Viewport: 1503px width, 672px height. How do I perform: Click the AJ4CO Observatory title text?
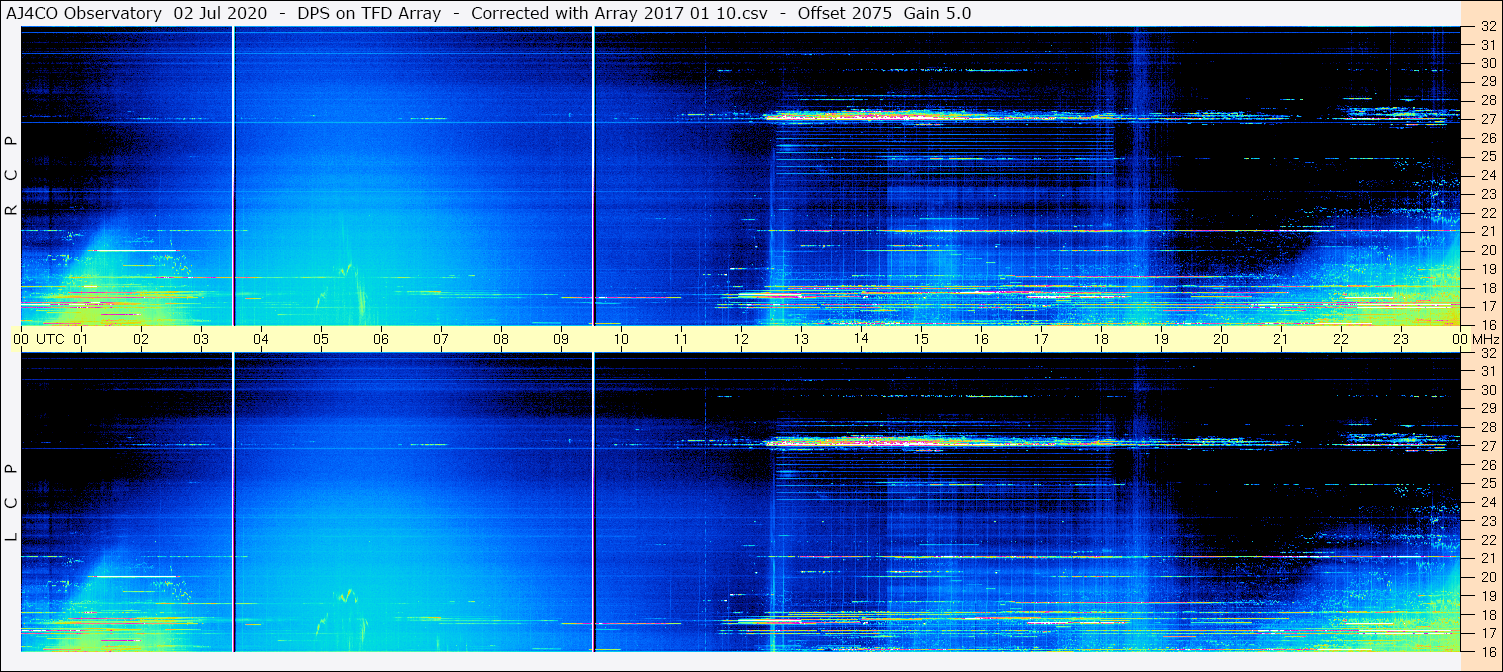click(85, 13)
